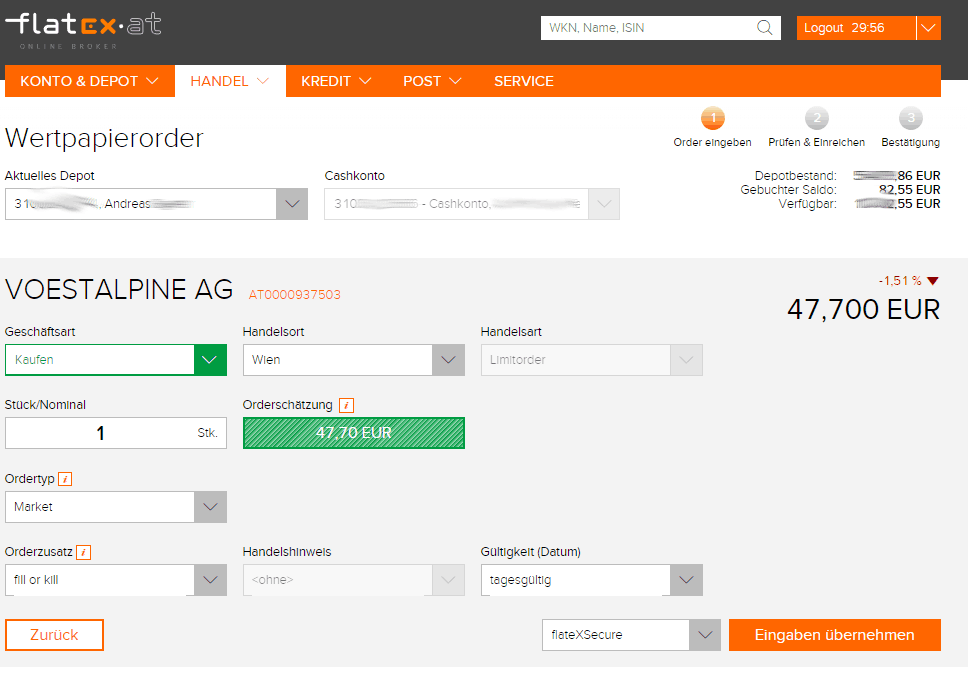This screenshot has height=684, width=968.
Task: Click the -1,51 % change value
Action: 900,281
